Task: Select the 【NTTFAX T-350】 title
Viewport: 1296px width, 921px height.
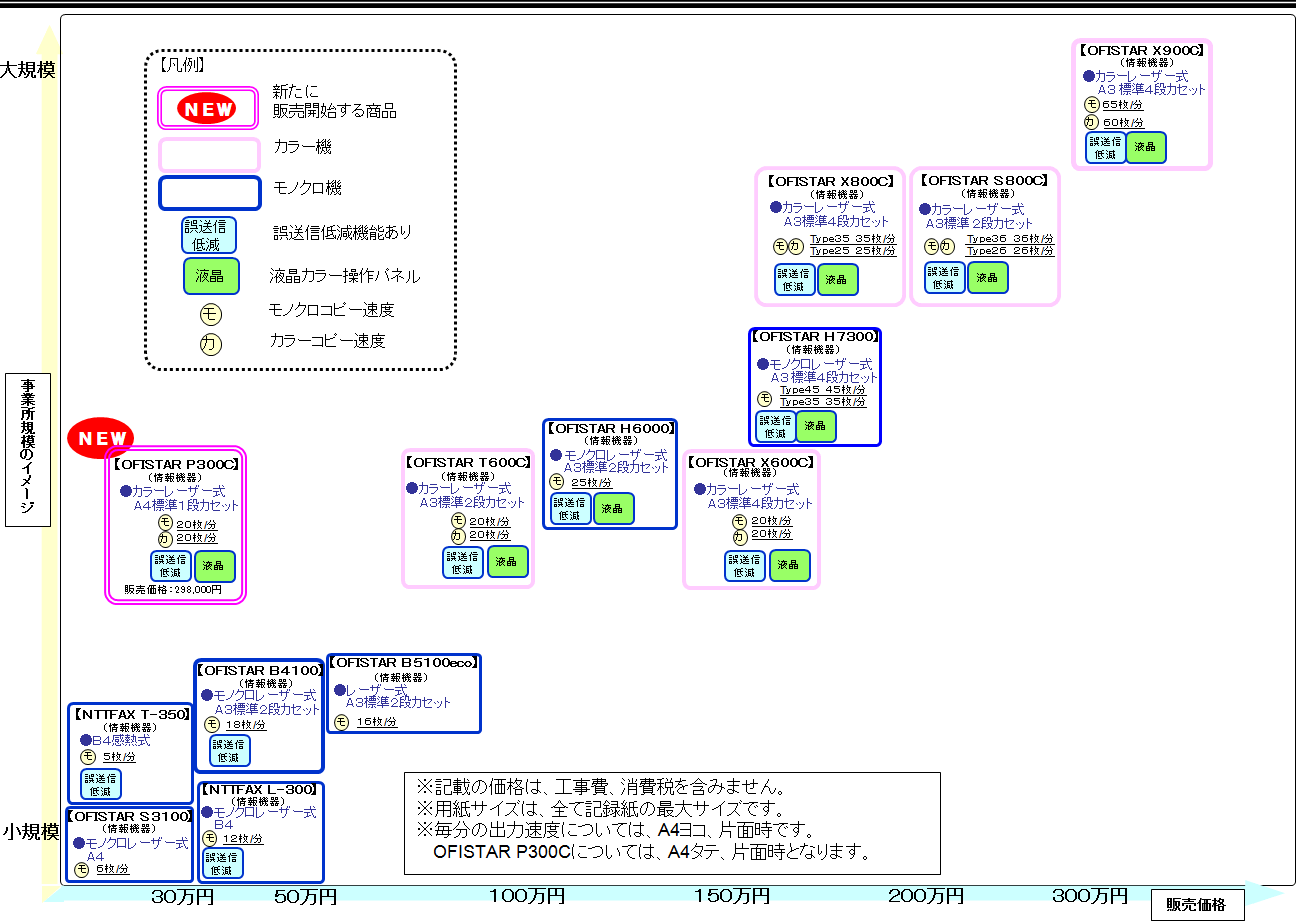Action: click(131, 715)
